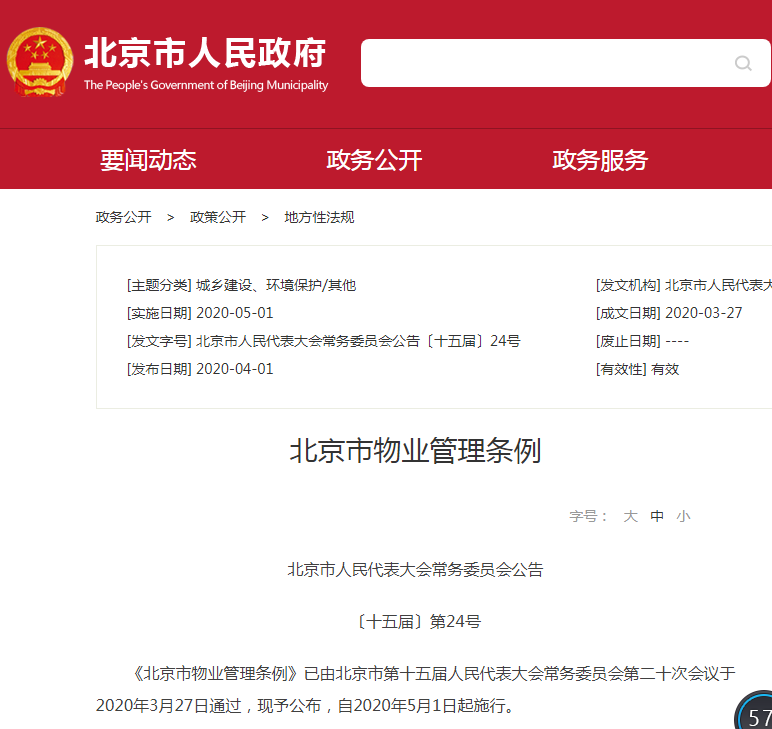772x729 pixels.
Task: Set font size to 中
Action: pos(657,516)
